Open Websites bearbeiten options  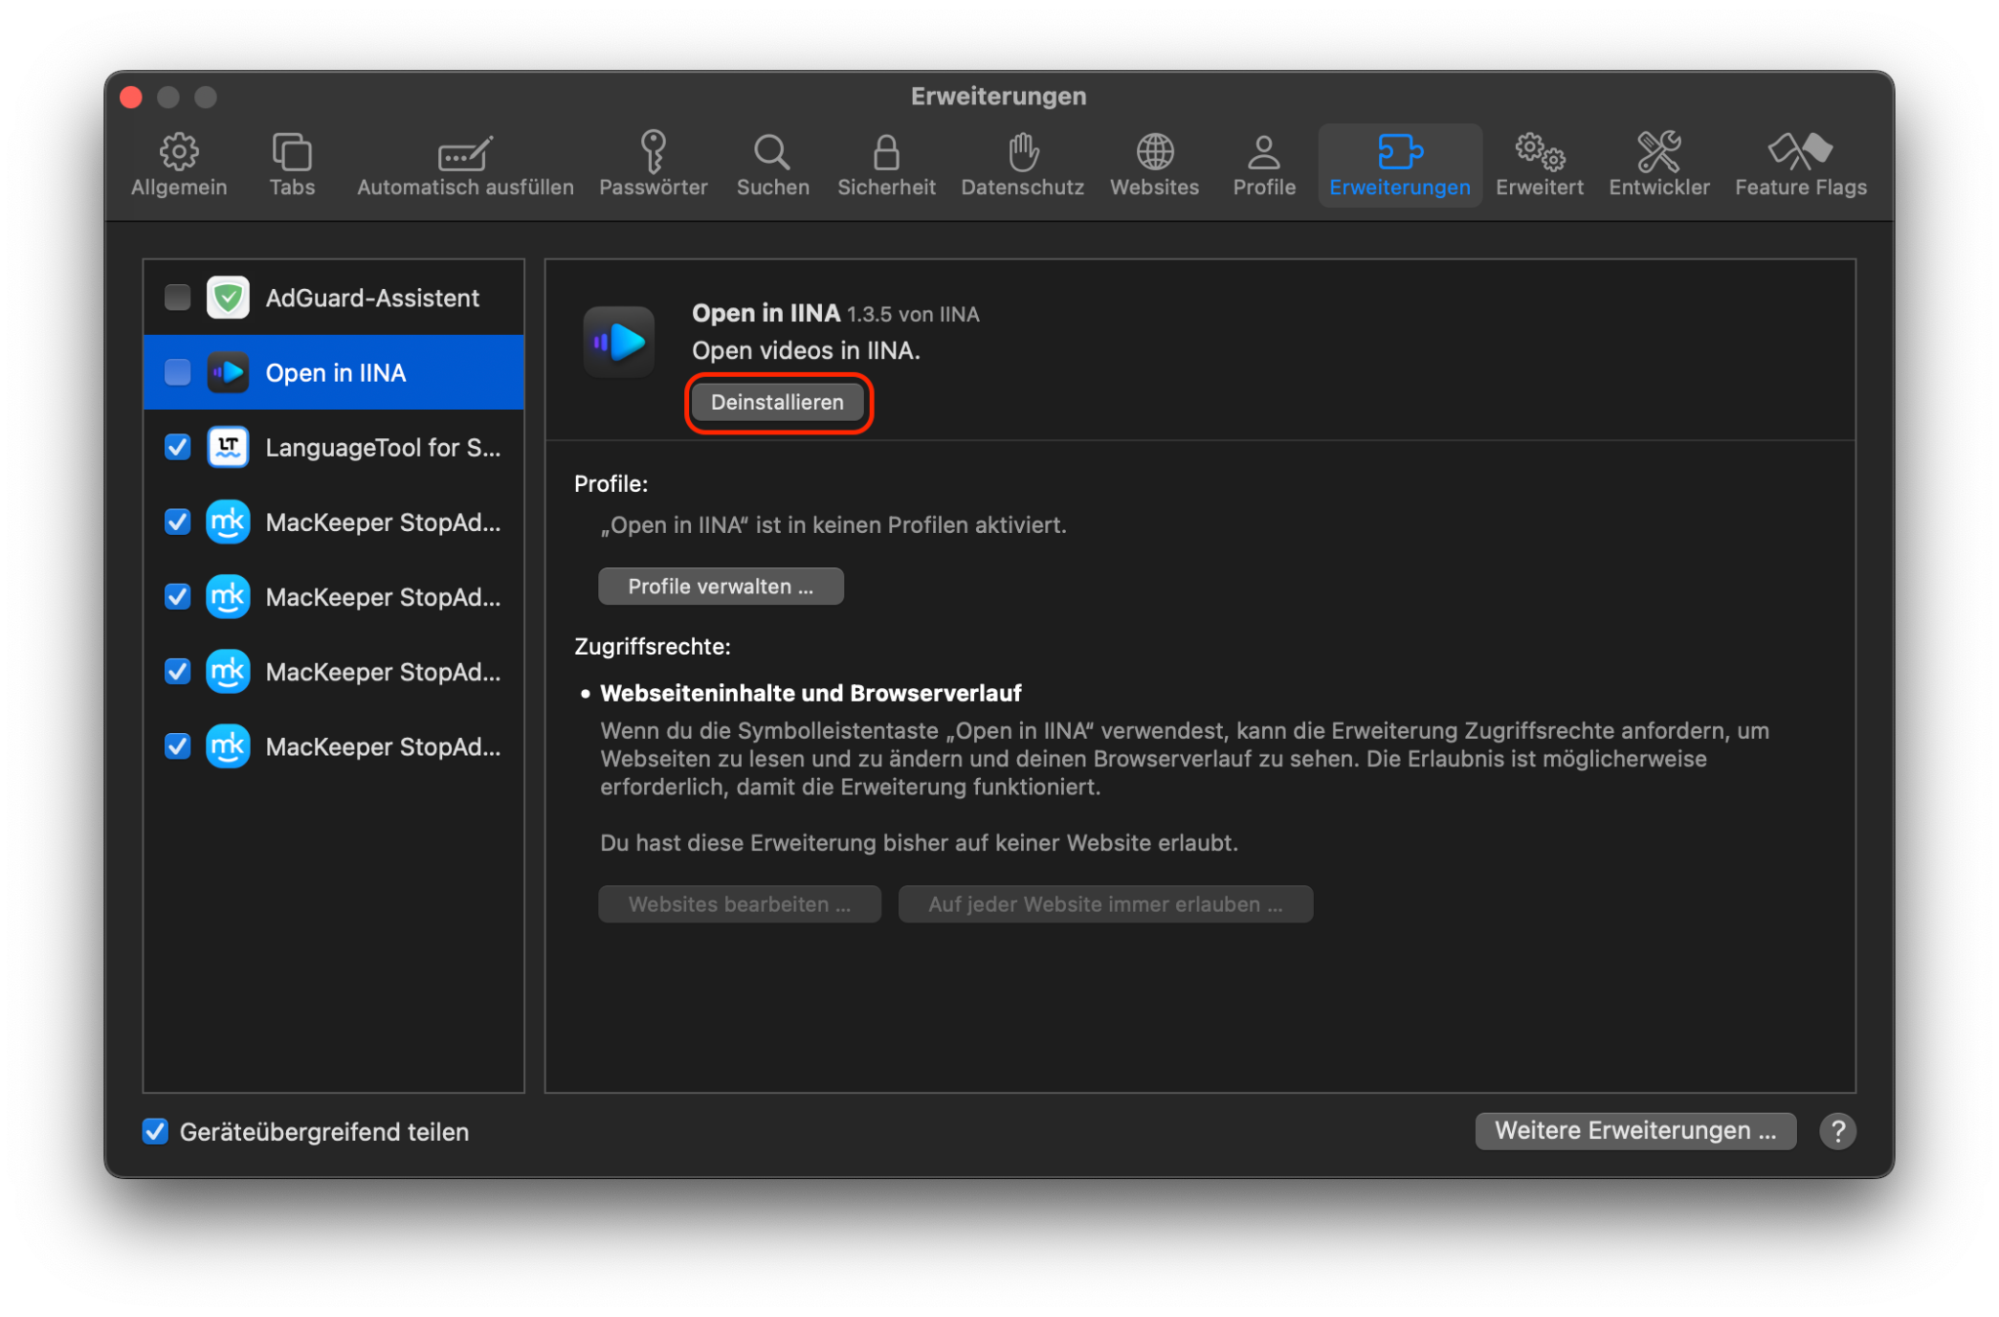(739, 903)
